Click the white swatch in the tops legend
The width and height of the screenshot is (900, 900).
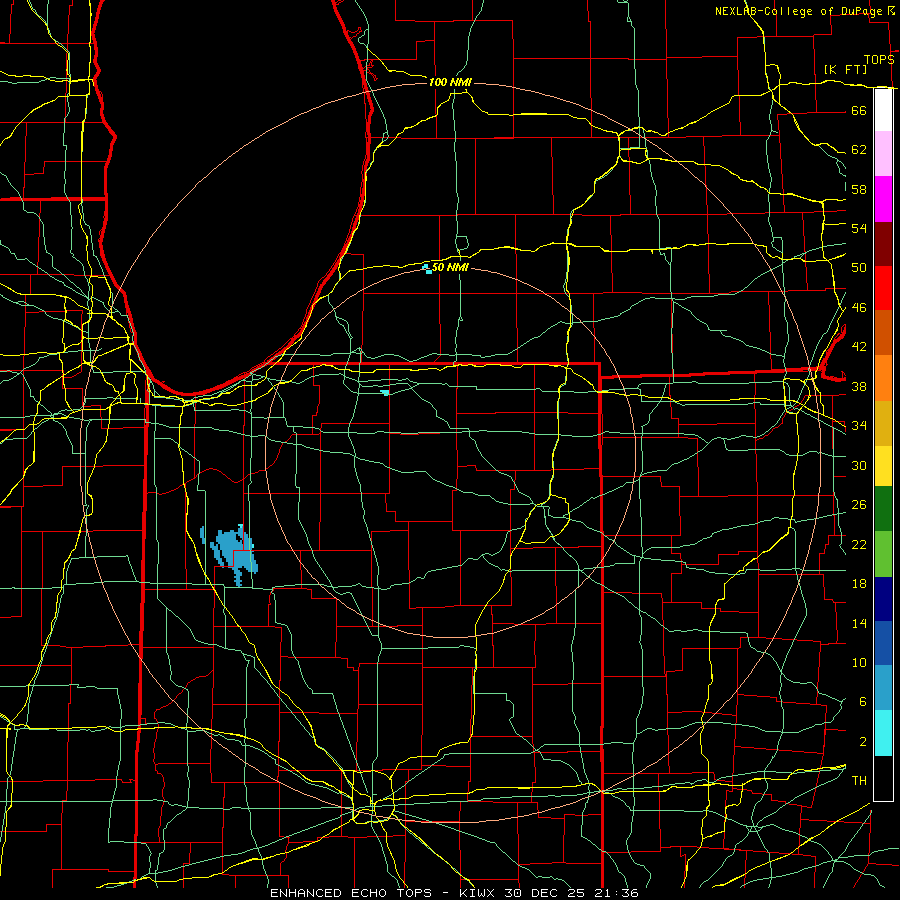[x=883, y=110]
